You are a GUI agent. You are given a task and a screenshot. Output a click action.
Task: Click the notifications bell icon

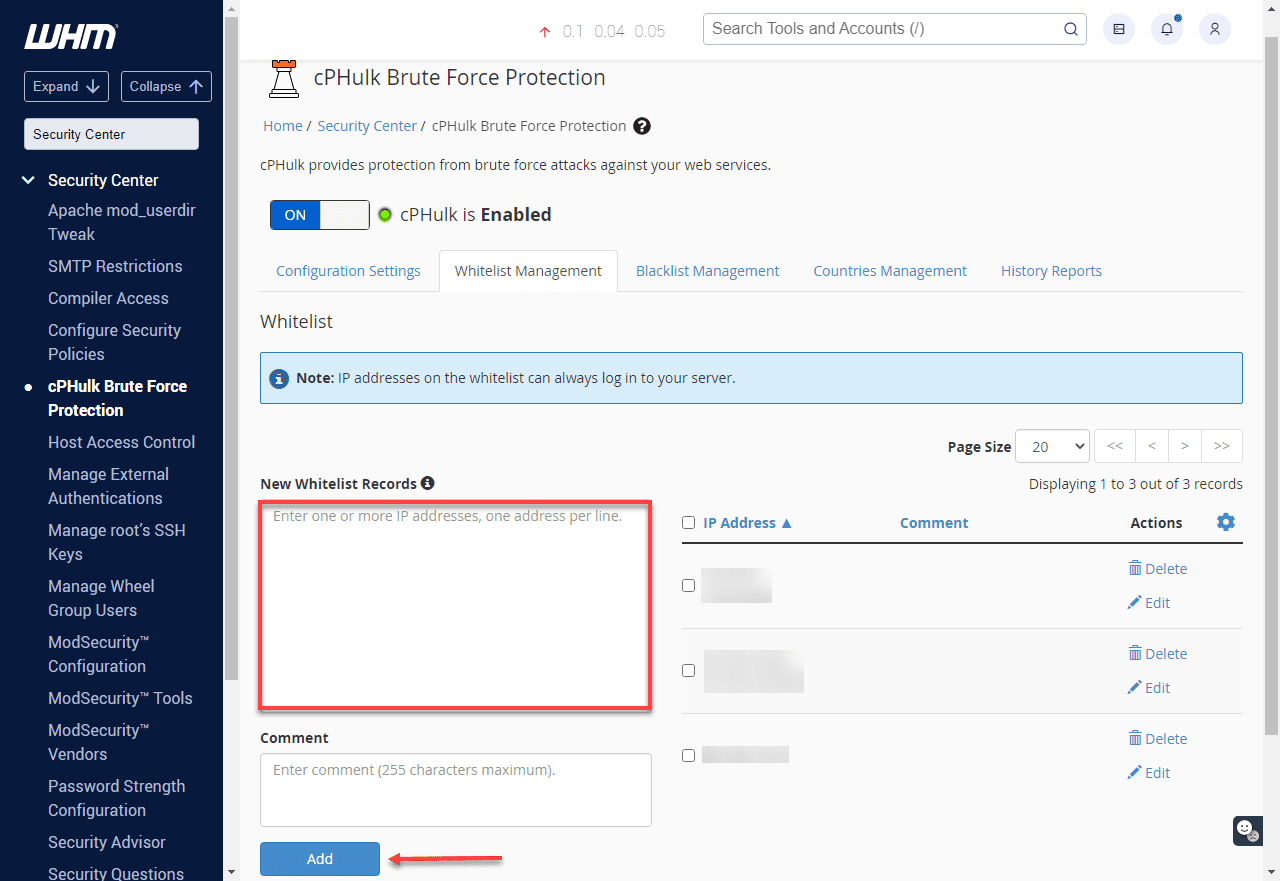[1166, 30]
